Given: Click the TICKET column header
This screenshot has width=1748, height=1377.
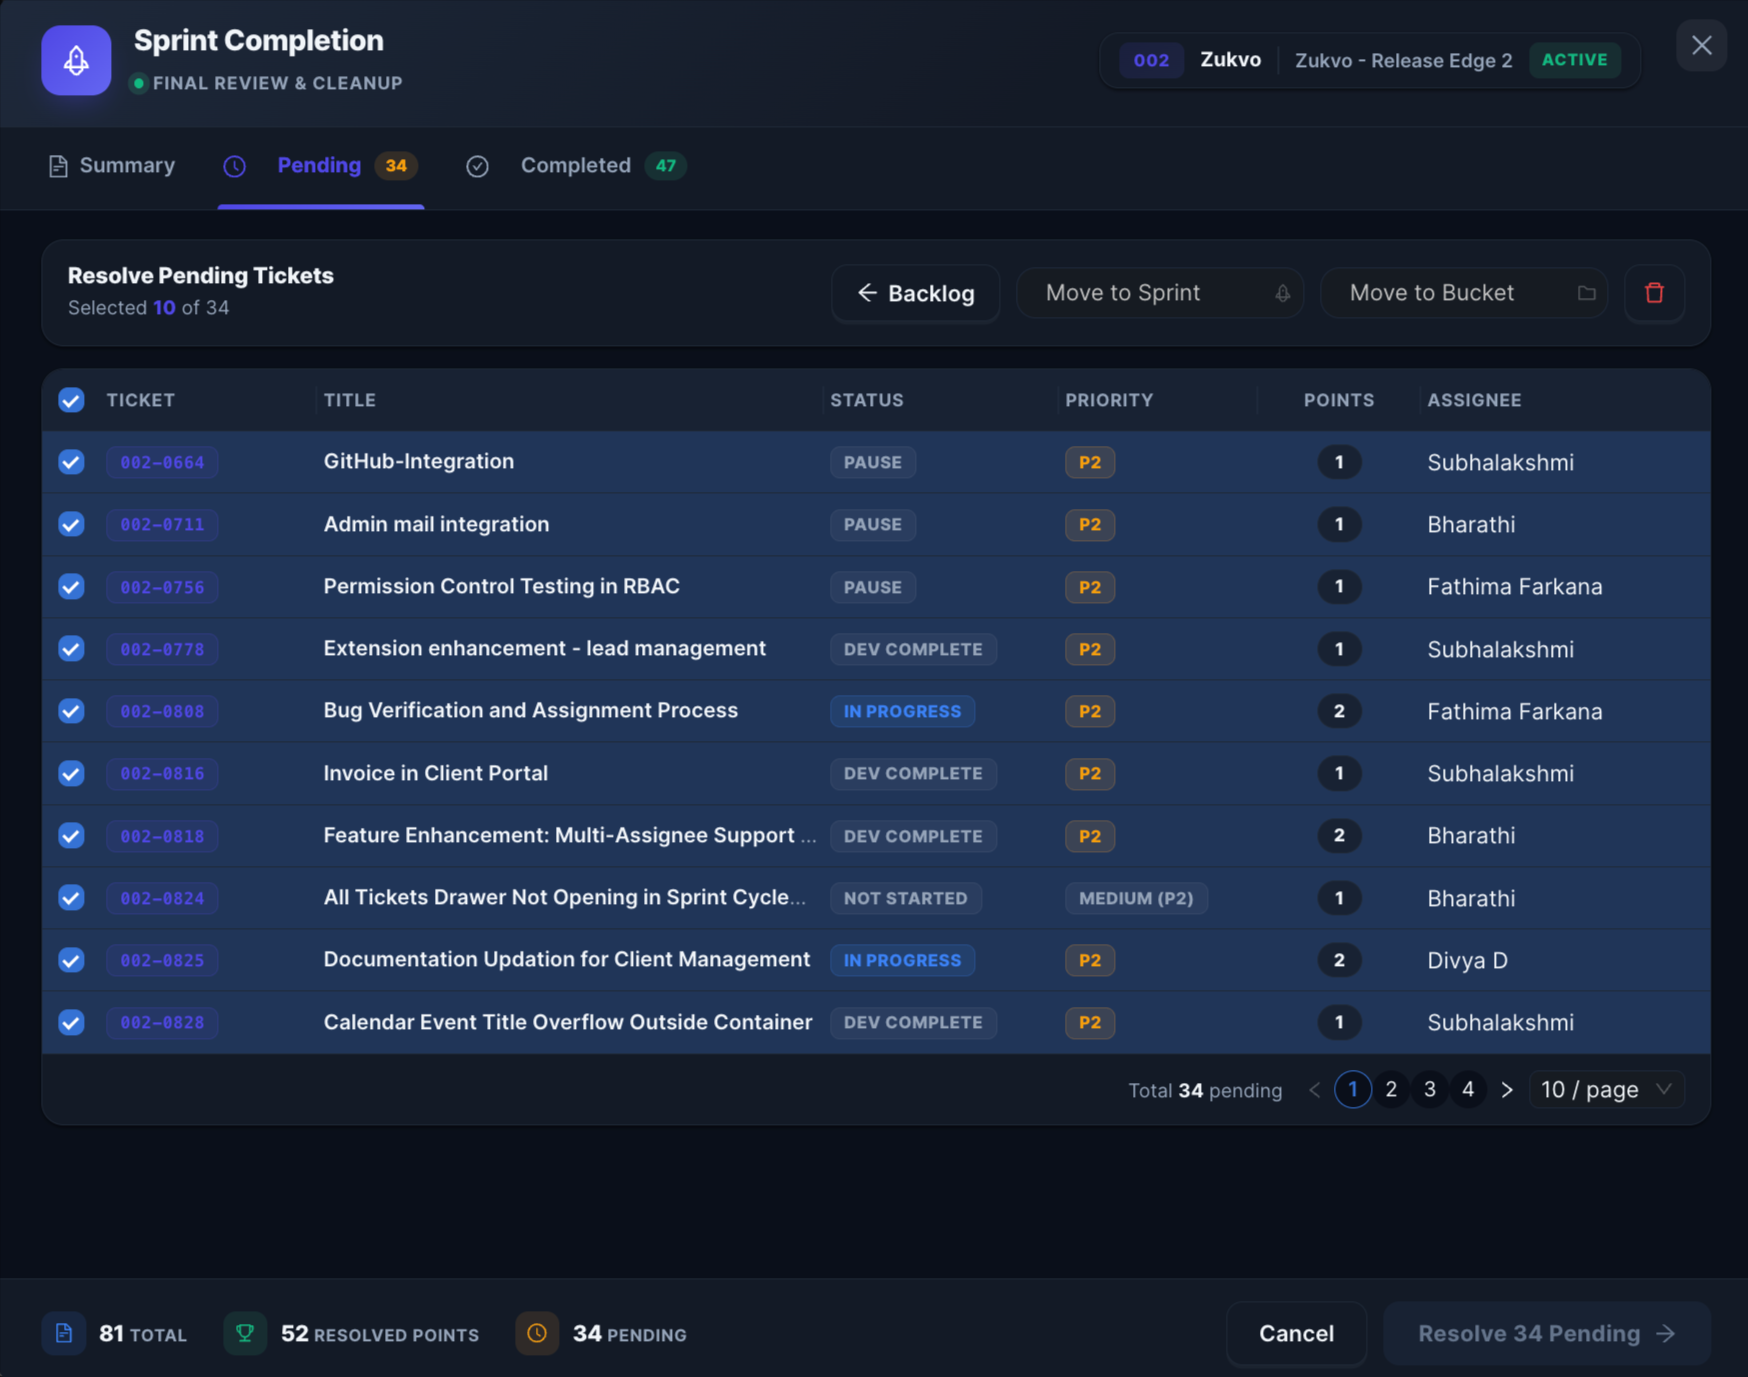Looking at the screenshot, I should click(x=141, y=400).
